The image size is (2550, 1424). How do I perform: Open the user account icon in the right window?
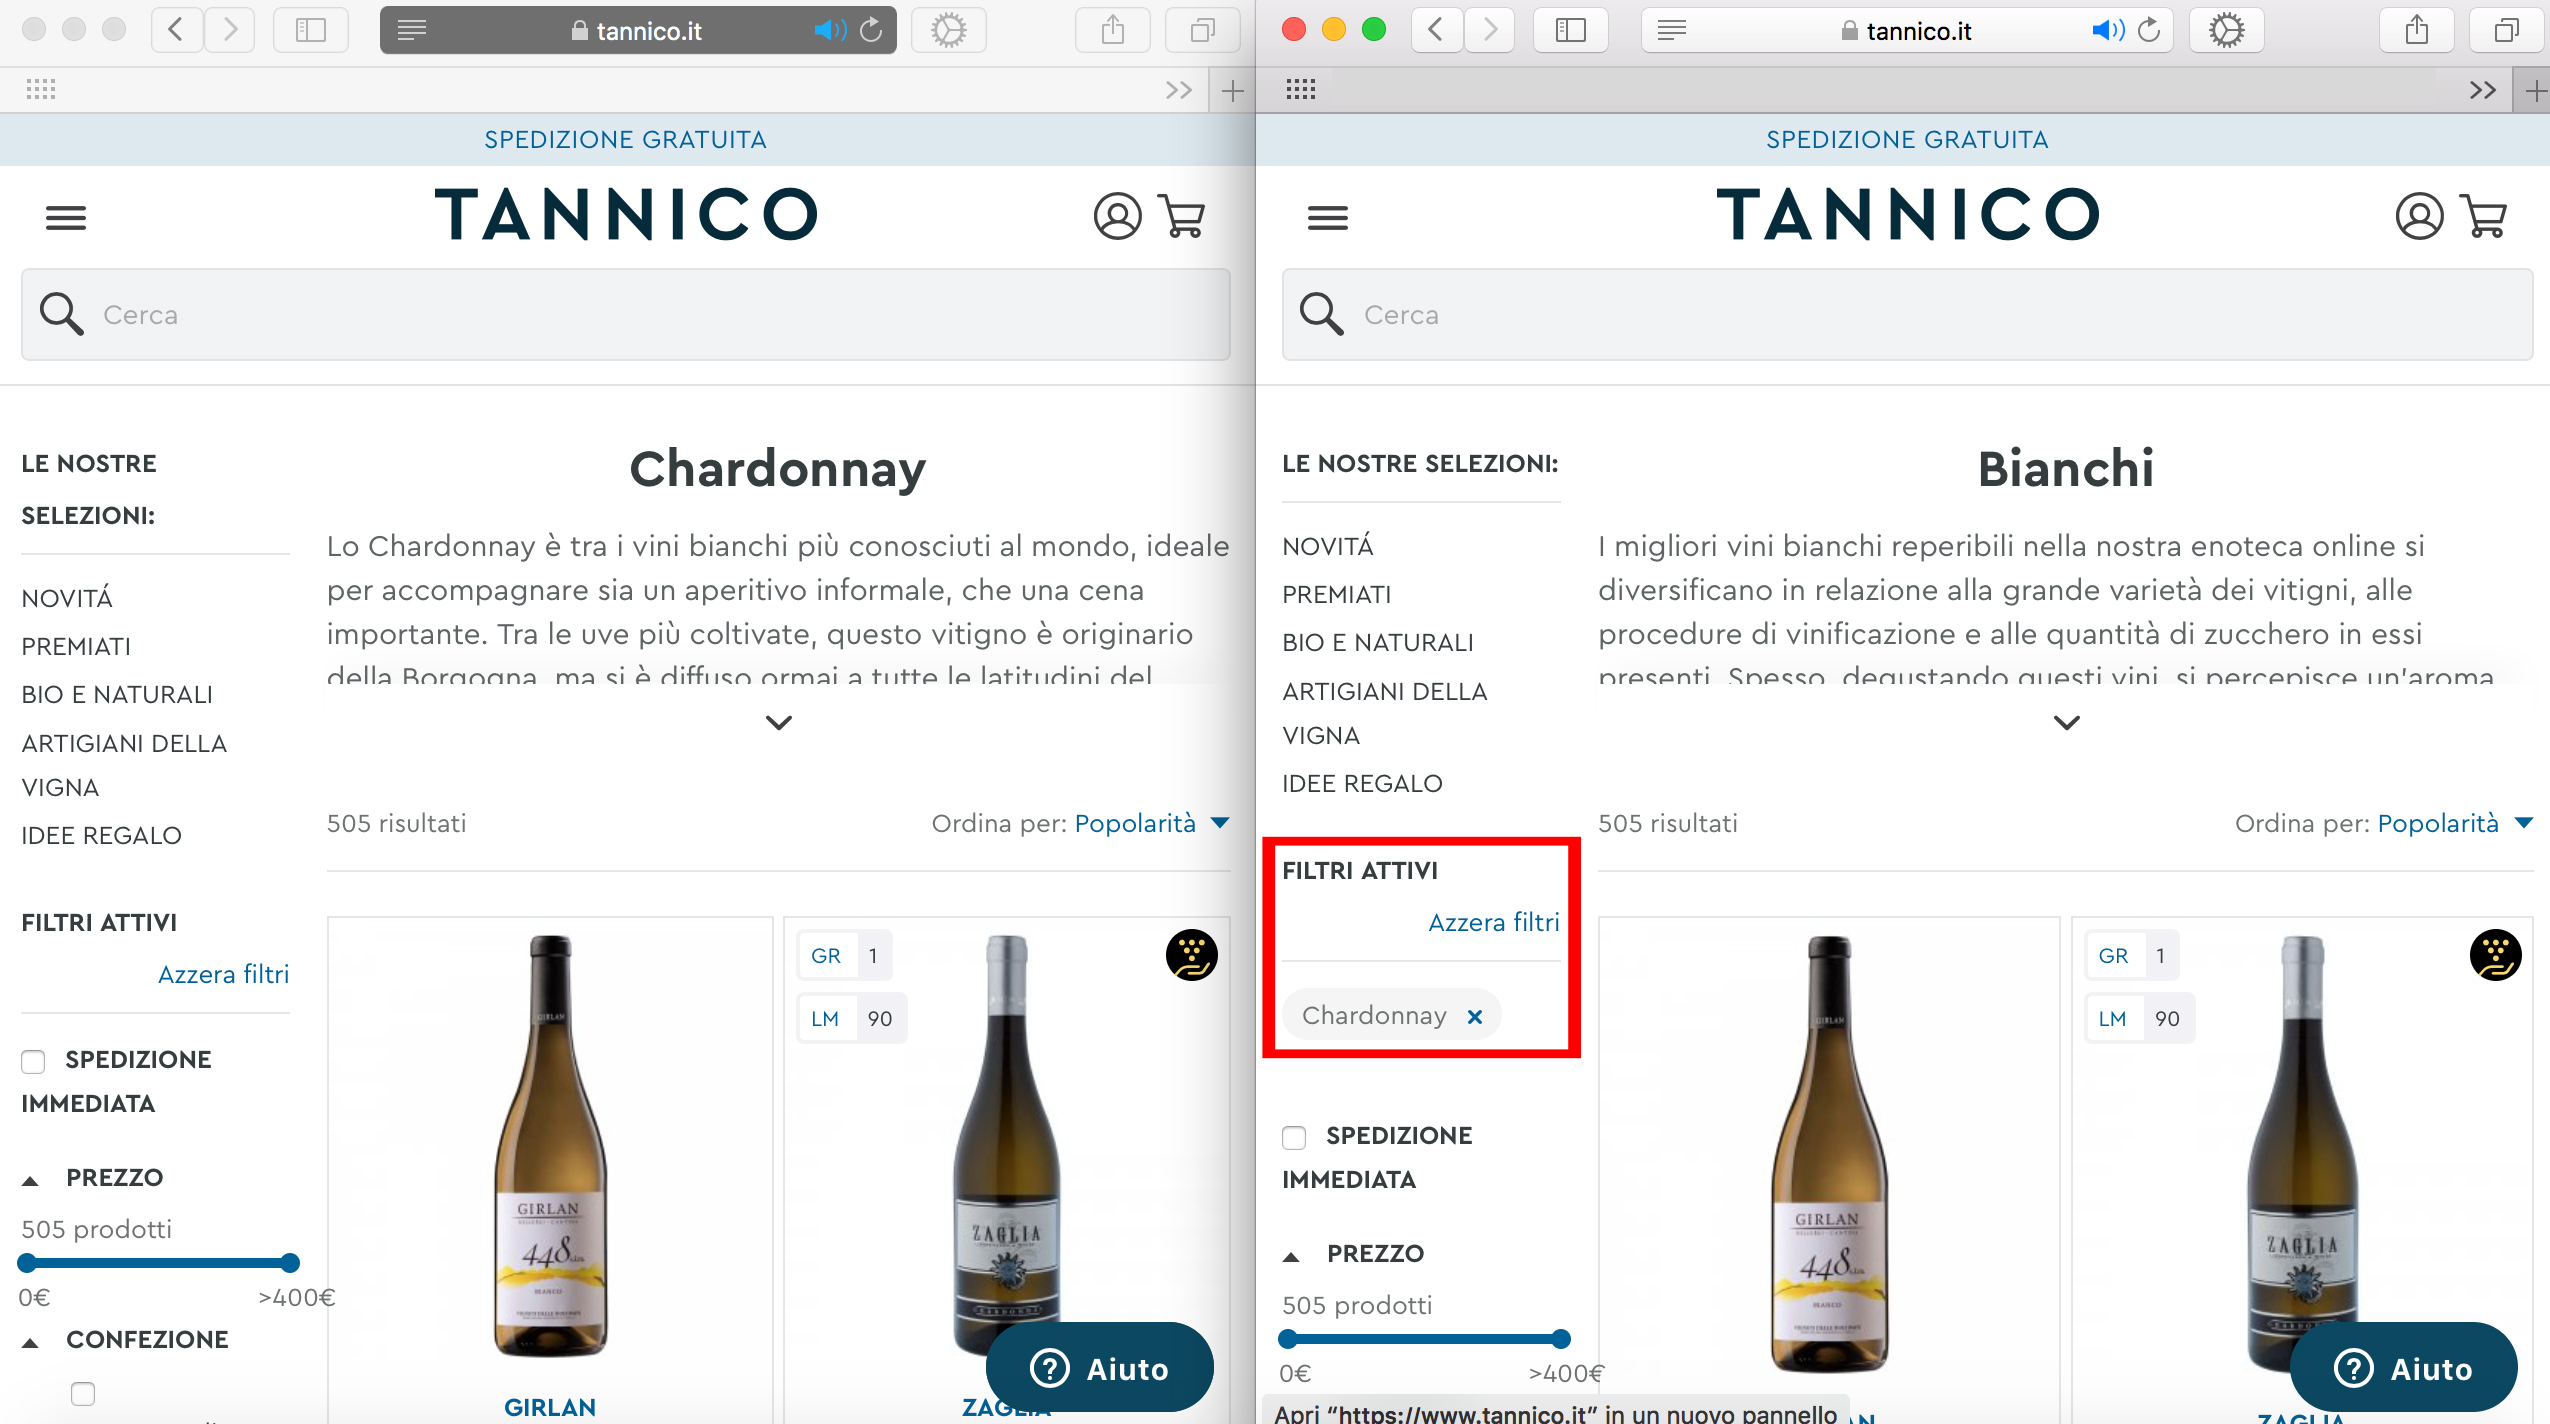(x=2418, y=216)
